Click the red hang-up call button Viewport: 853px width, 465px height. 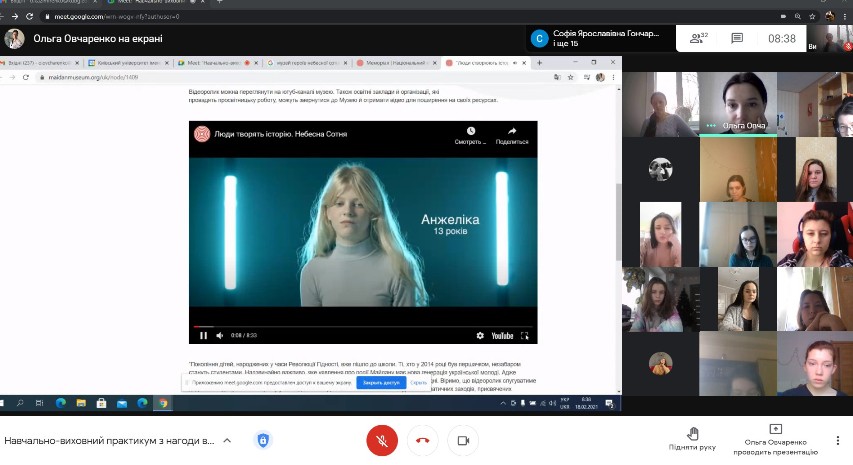[x=422, y=440]
